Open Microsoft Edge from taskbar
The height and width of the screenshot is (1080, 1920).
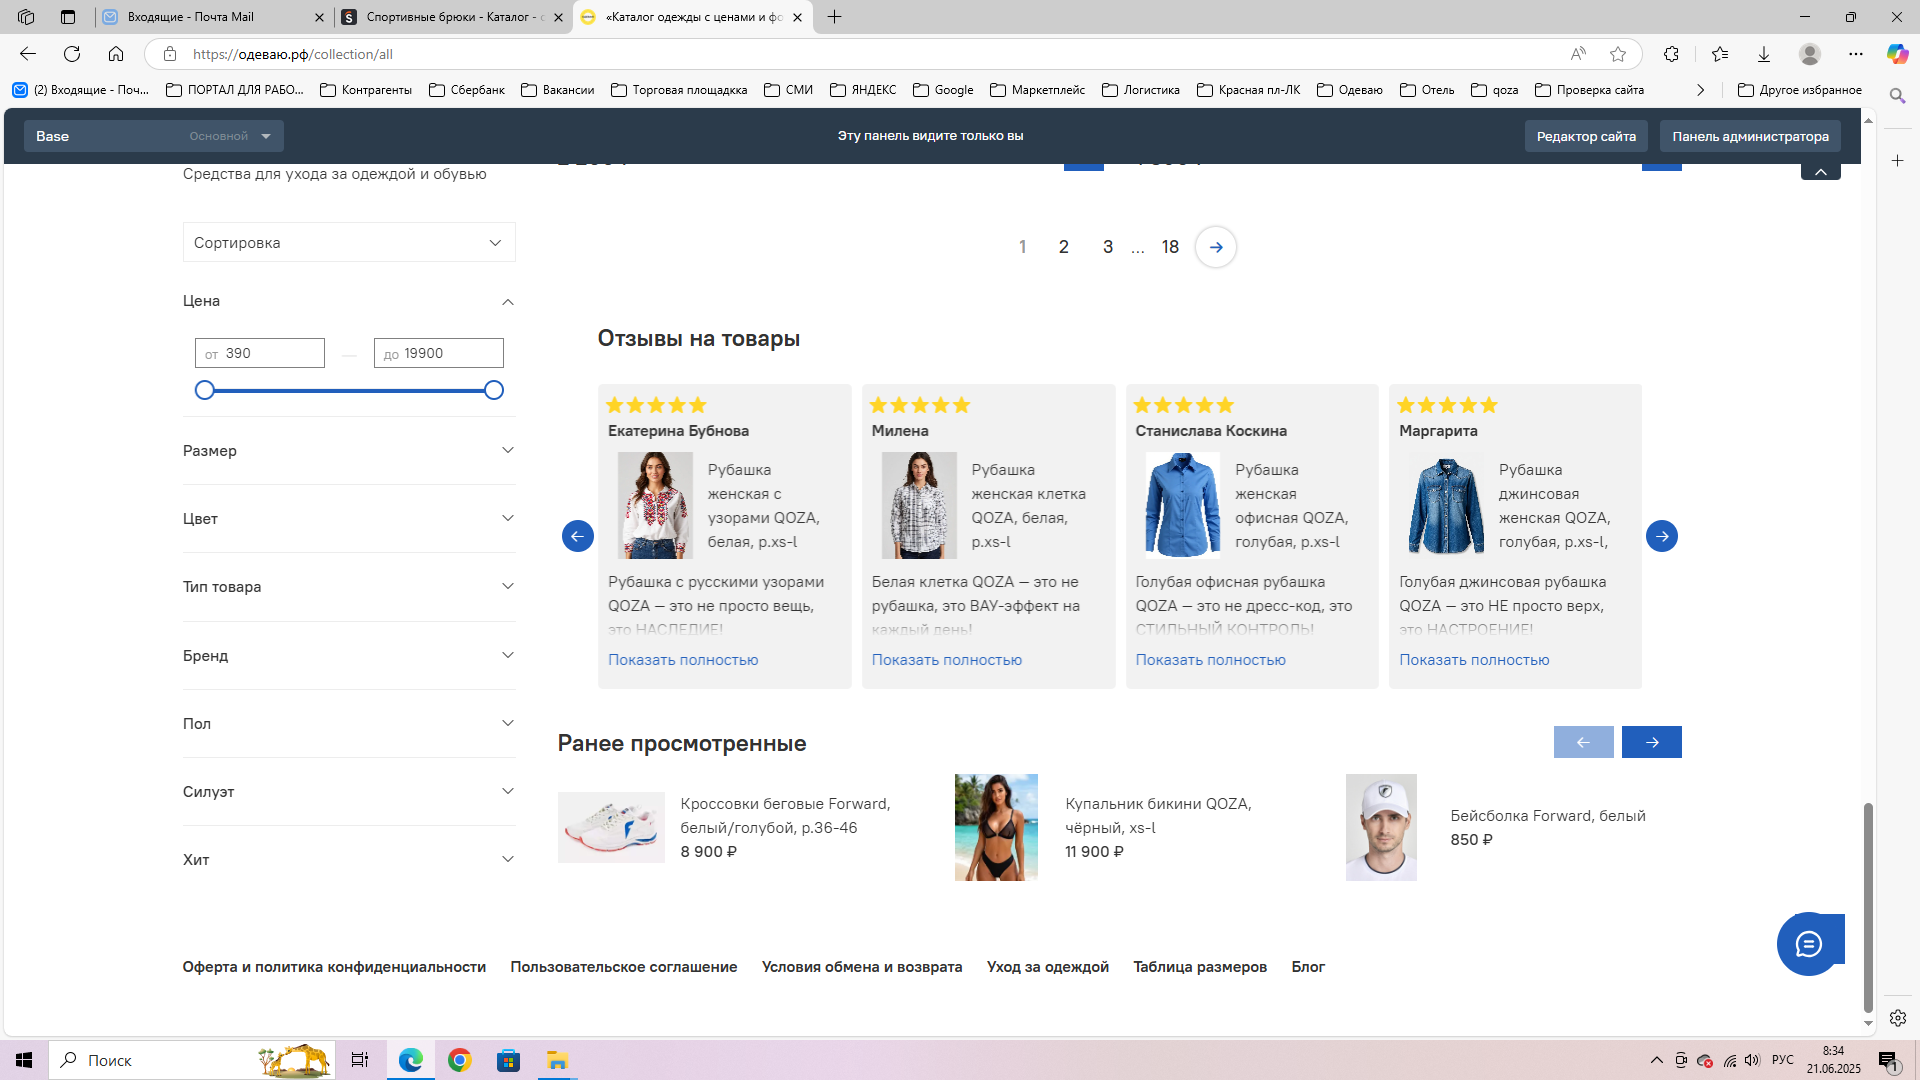tap(411, 1060)
